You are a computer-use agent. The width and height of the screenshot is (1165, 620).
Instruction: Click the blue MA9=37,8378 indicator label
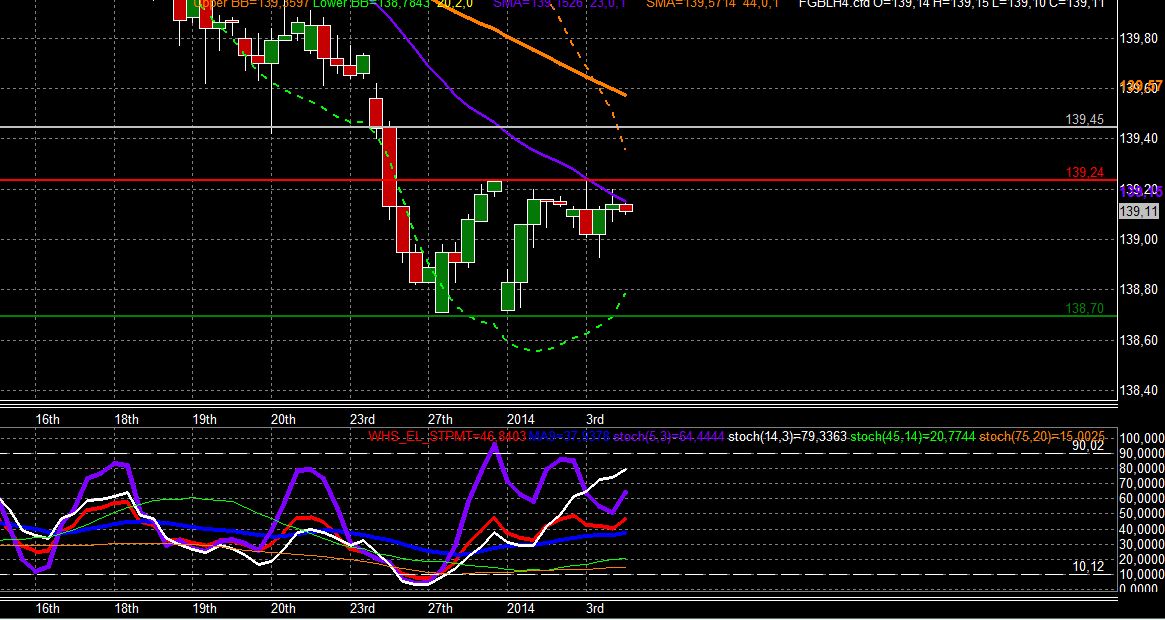coord(568,436)
